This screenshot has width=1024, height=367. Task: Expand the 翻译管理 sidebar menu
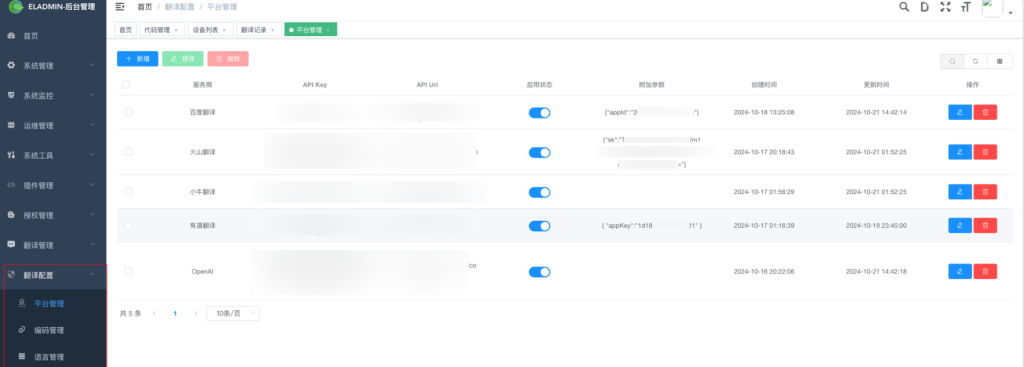(53, 246)
